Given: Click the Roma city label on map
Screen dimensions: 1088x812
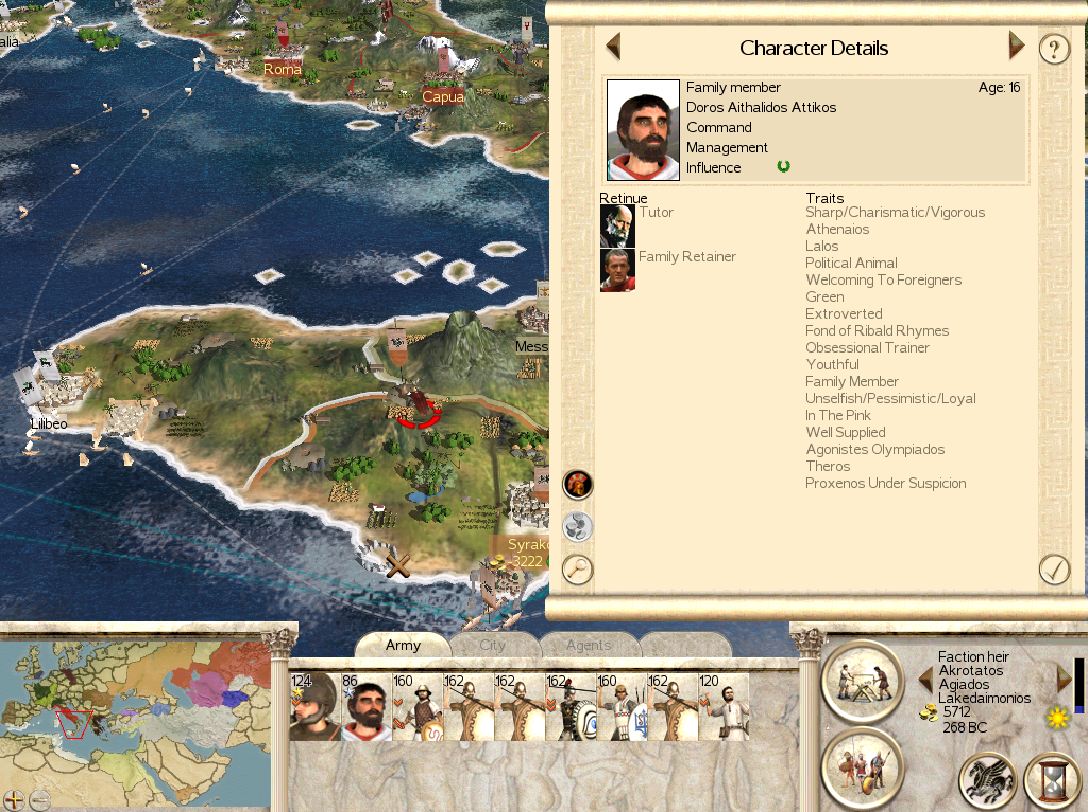Looking at the screenshot, I should coord(282,69).
